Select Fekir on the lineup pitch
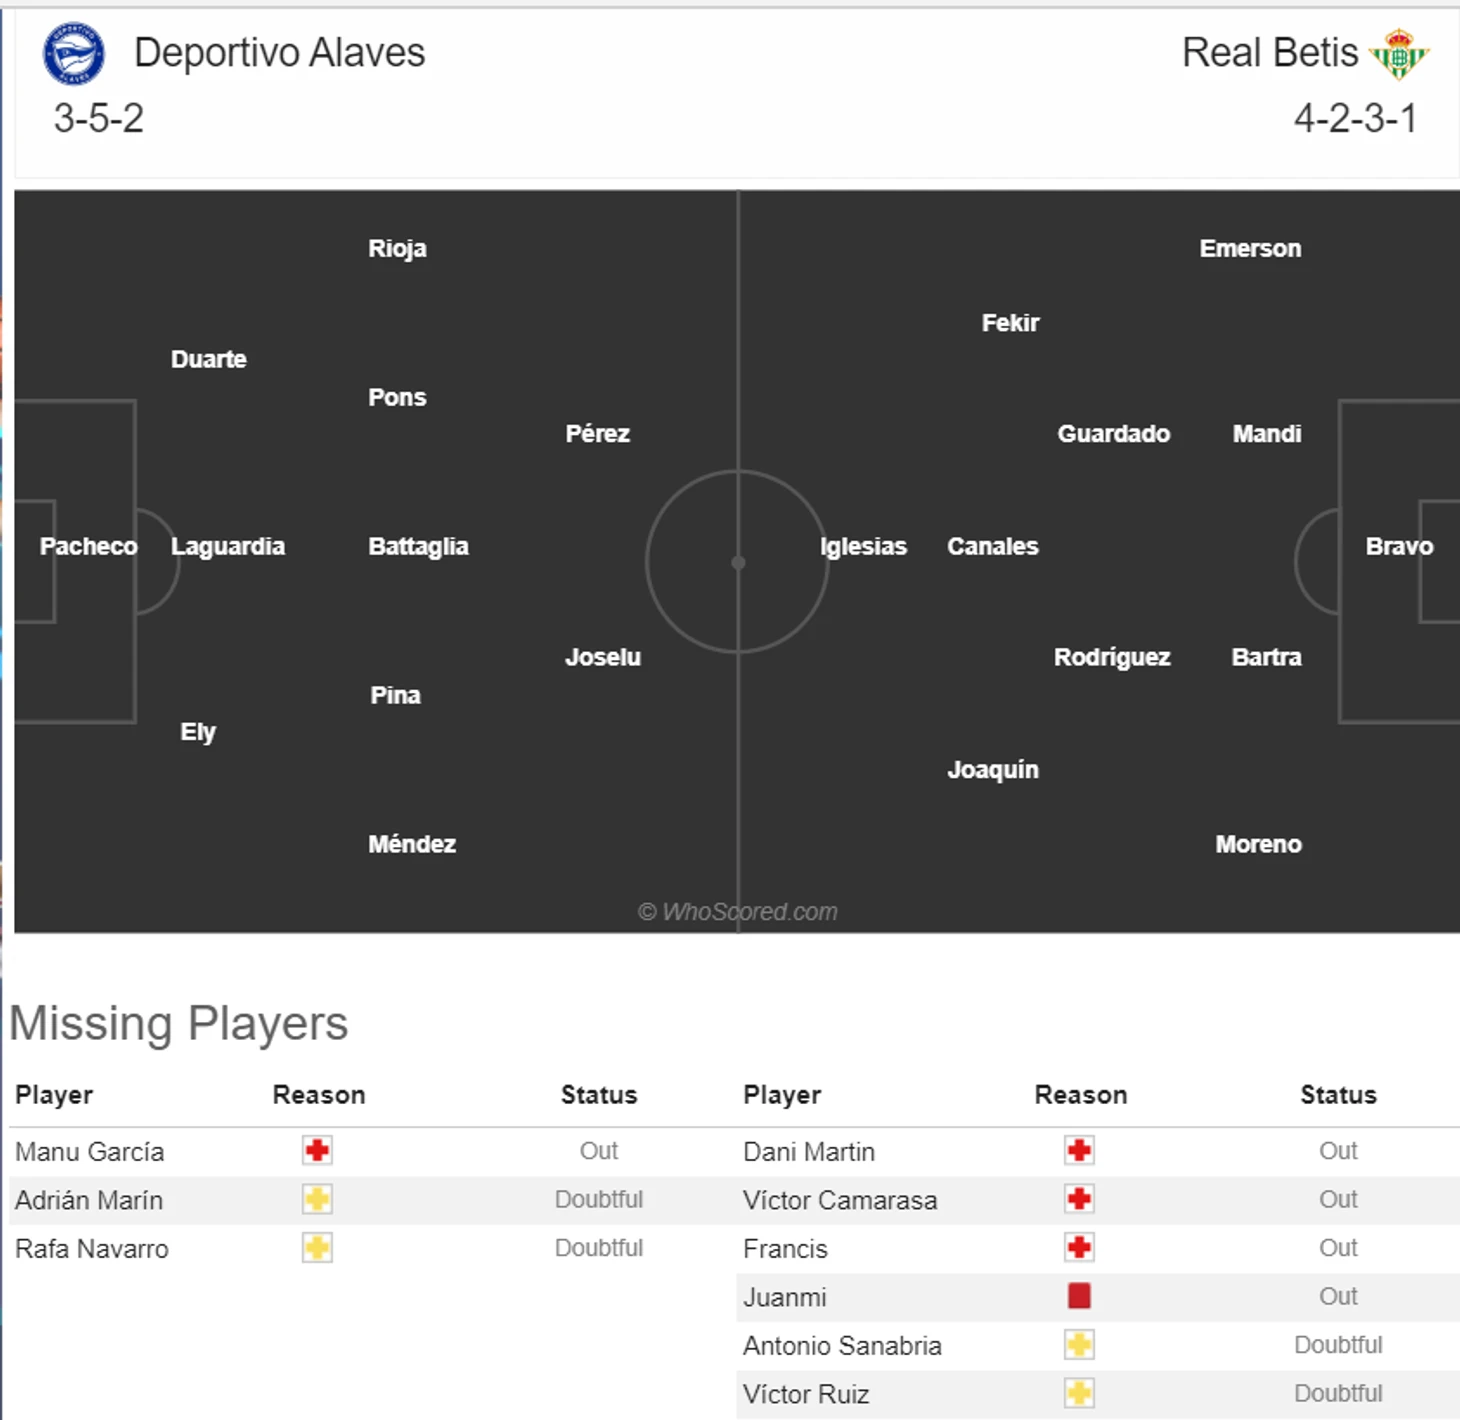This screenshot has width=1460, height=1420. (1010, 323)
